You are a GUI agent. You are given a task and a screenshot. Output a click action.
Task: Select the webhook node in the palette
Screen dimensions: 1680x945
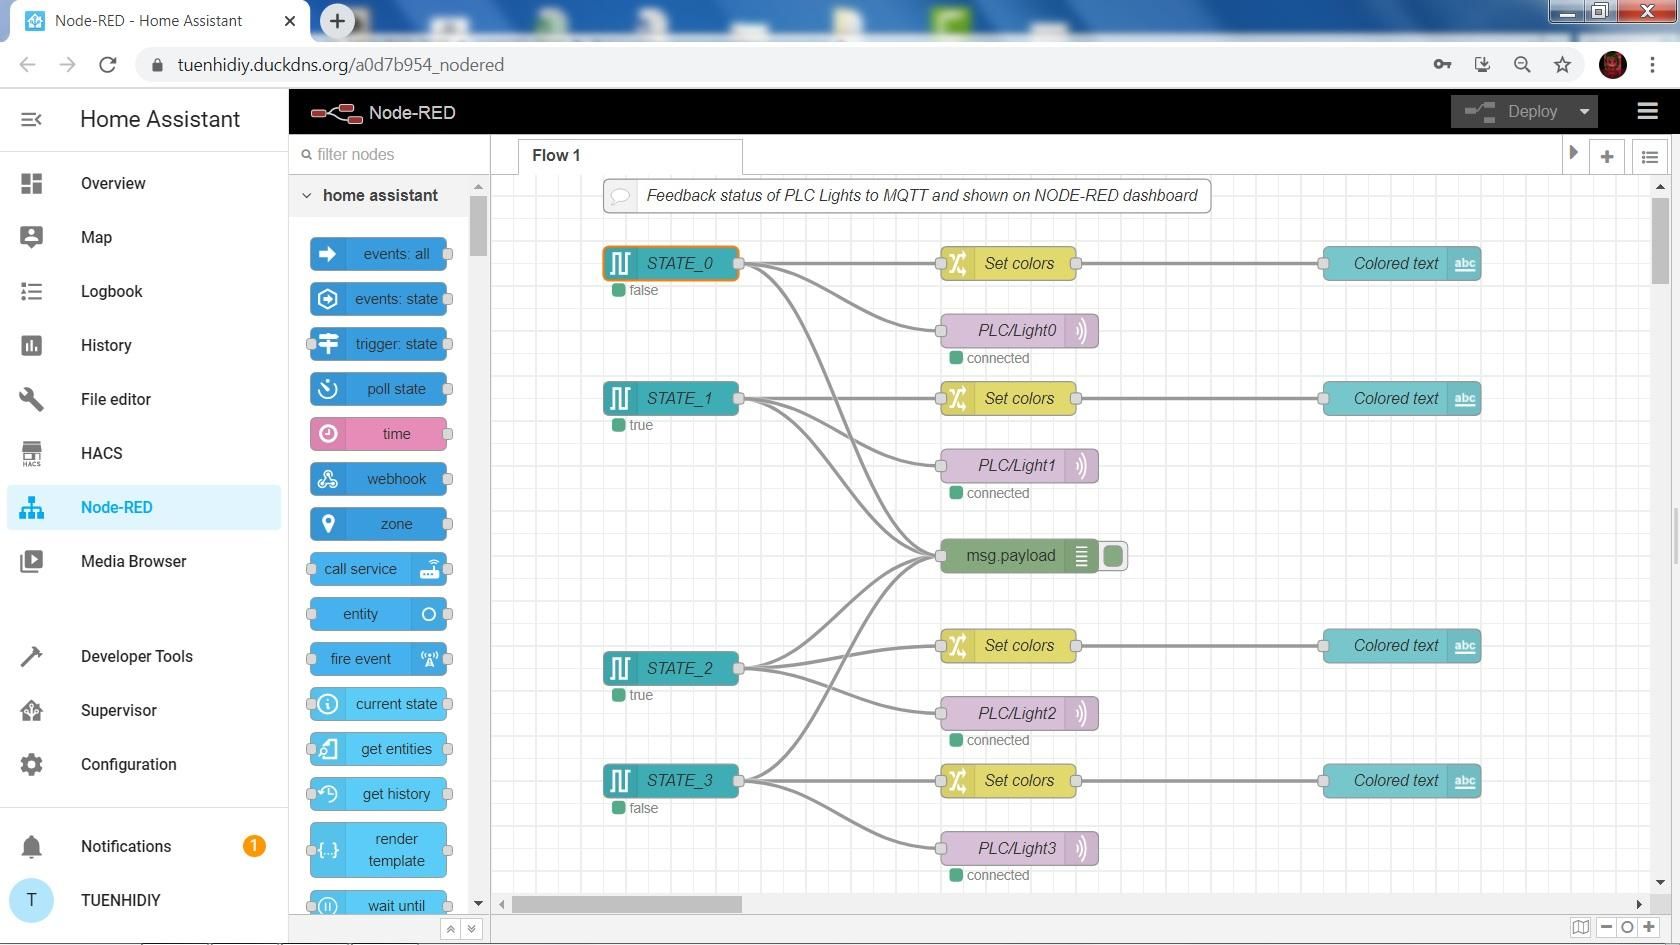[380, 478]
